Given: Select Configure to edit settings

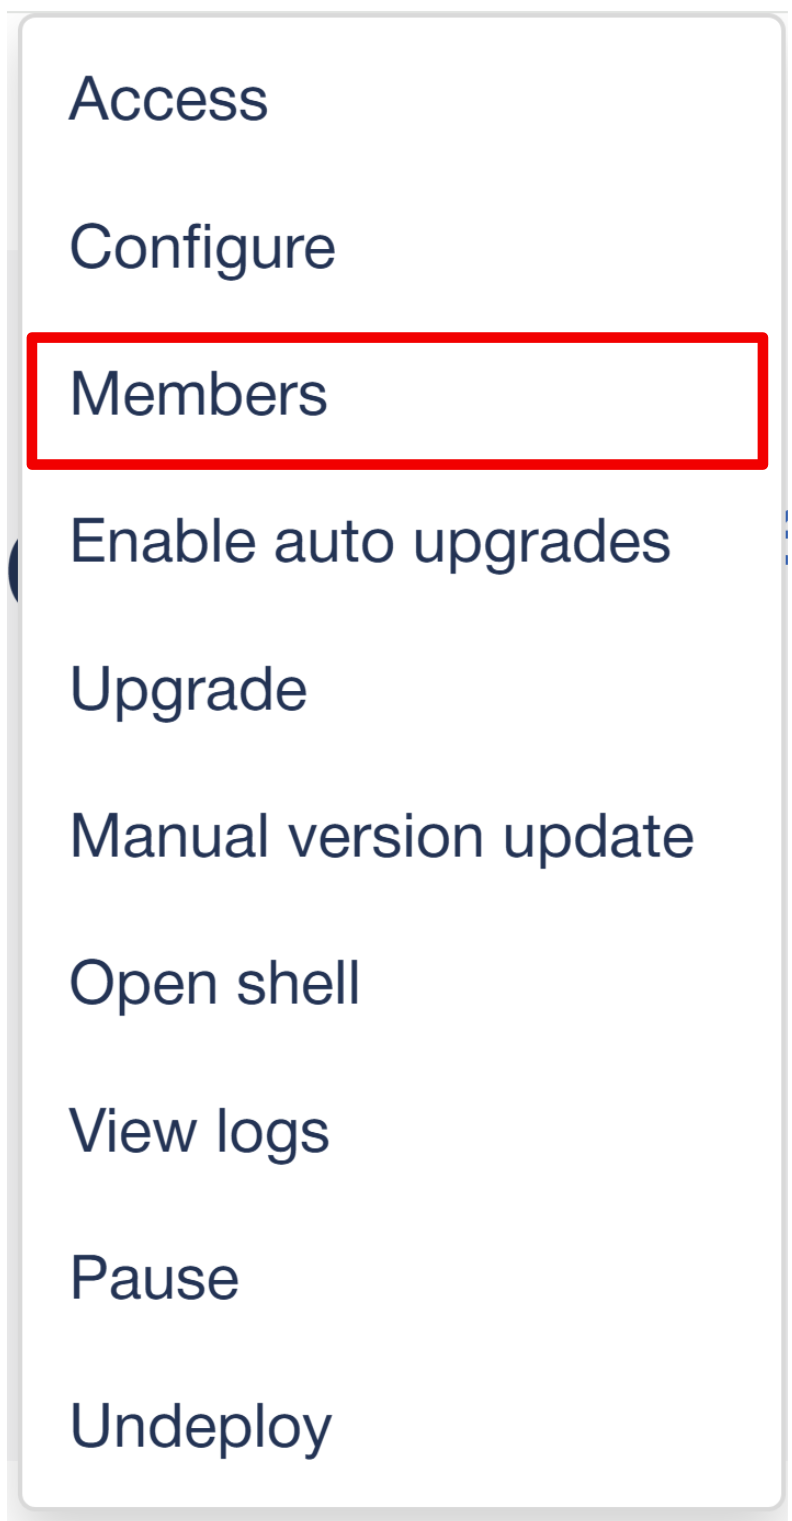Looking at the screenshot, I should point(400,247).
